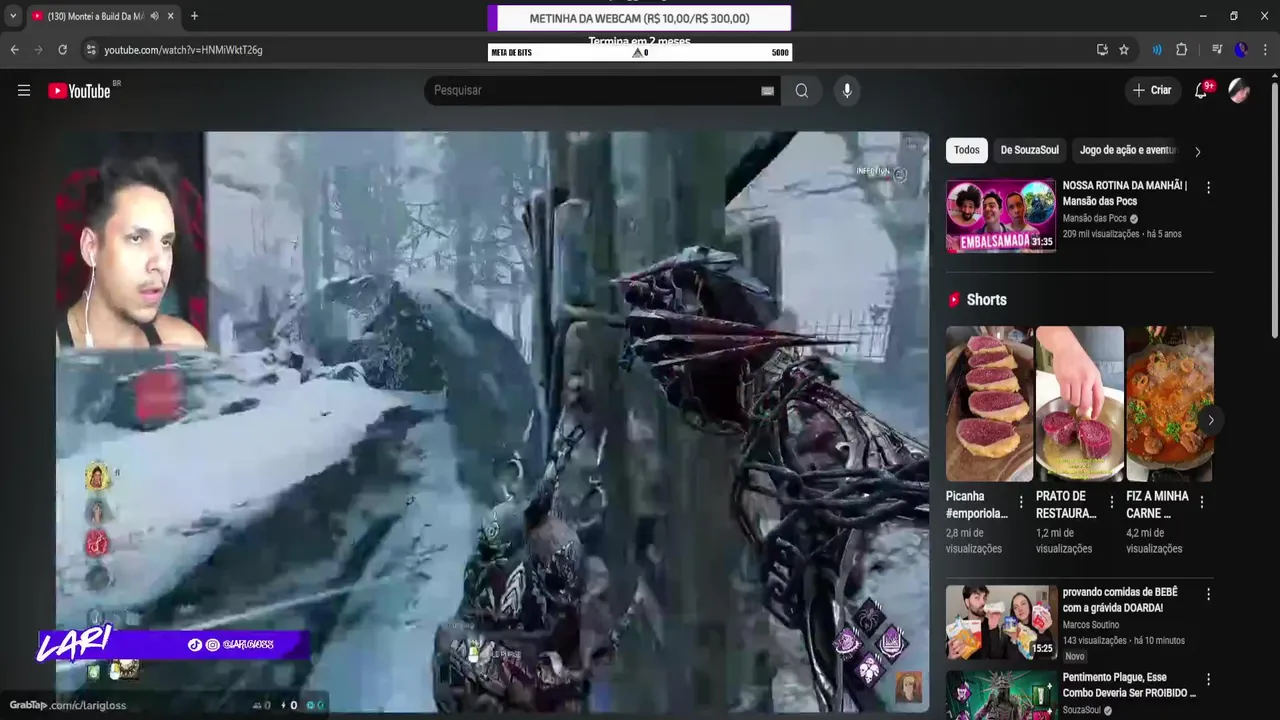Image resolution: width=1280 pixels, height=720 pixels.
Task: Open options for FIZ A MINHA CARNE short
Action: [x=1201, y=502]
